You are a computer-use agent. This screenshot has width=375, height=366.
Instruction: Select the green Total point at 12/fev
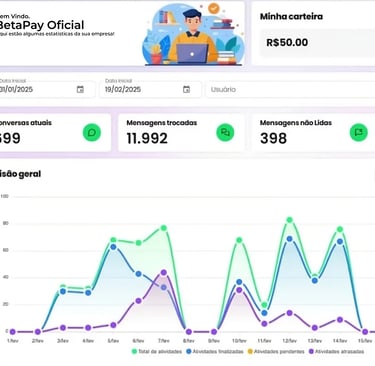(290, 220)
